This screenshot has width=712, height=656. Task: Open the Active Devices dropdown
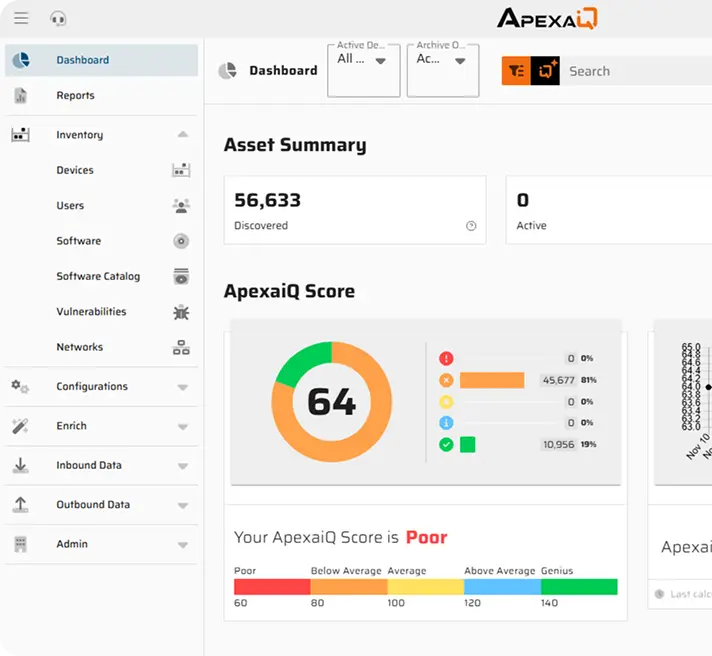click(x=363, y=61)
